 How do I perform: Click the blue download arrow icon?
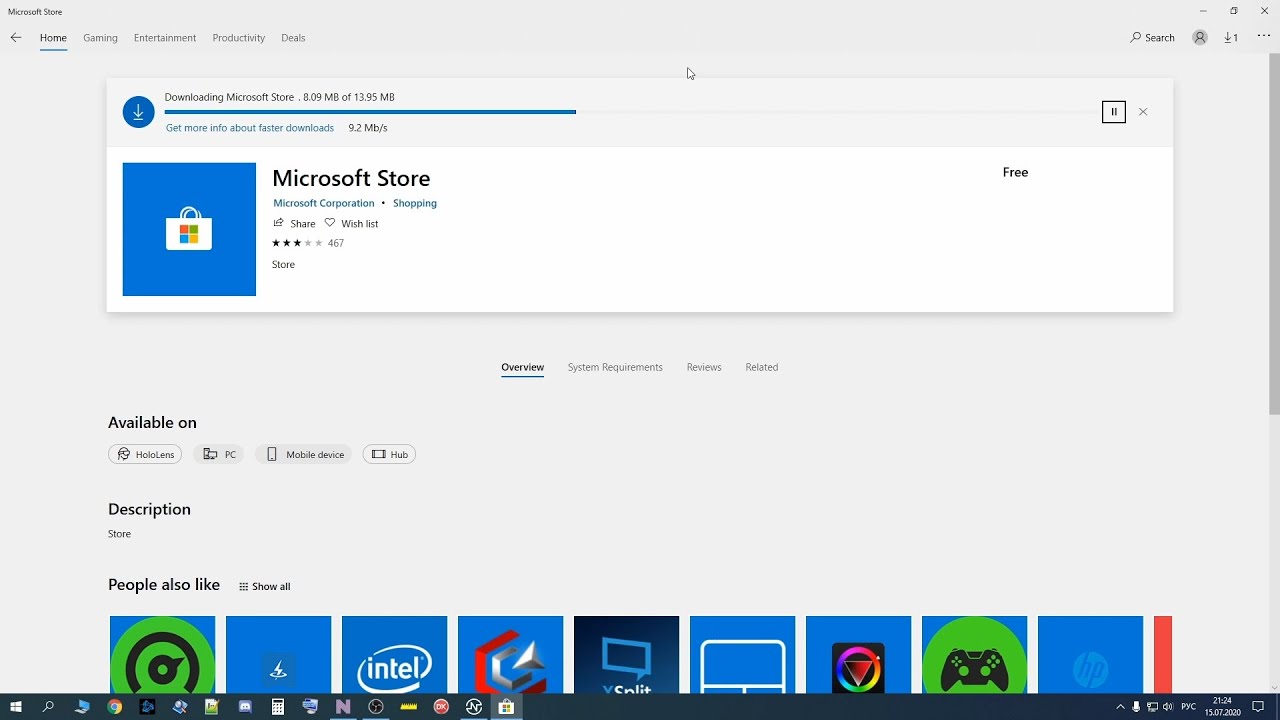138,112
